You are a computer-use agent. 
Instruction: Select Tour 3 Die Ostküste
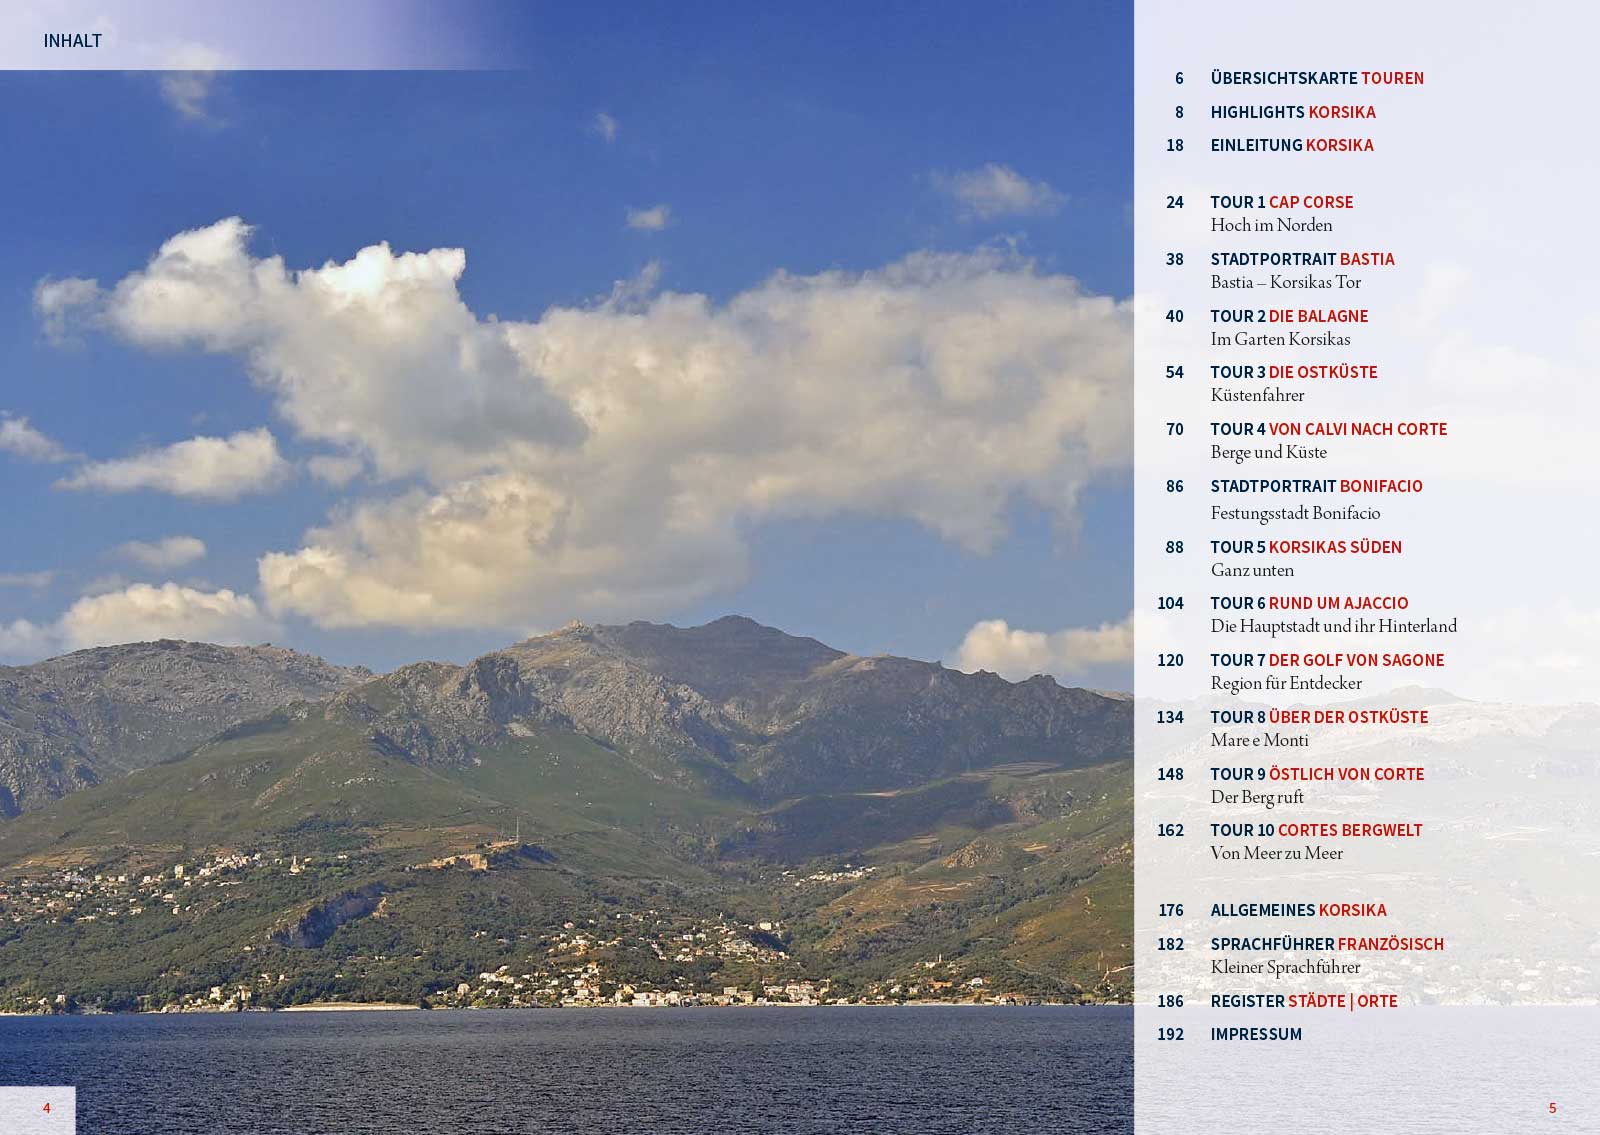click(1293, 372)
